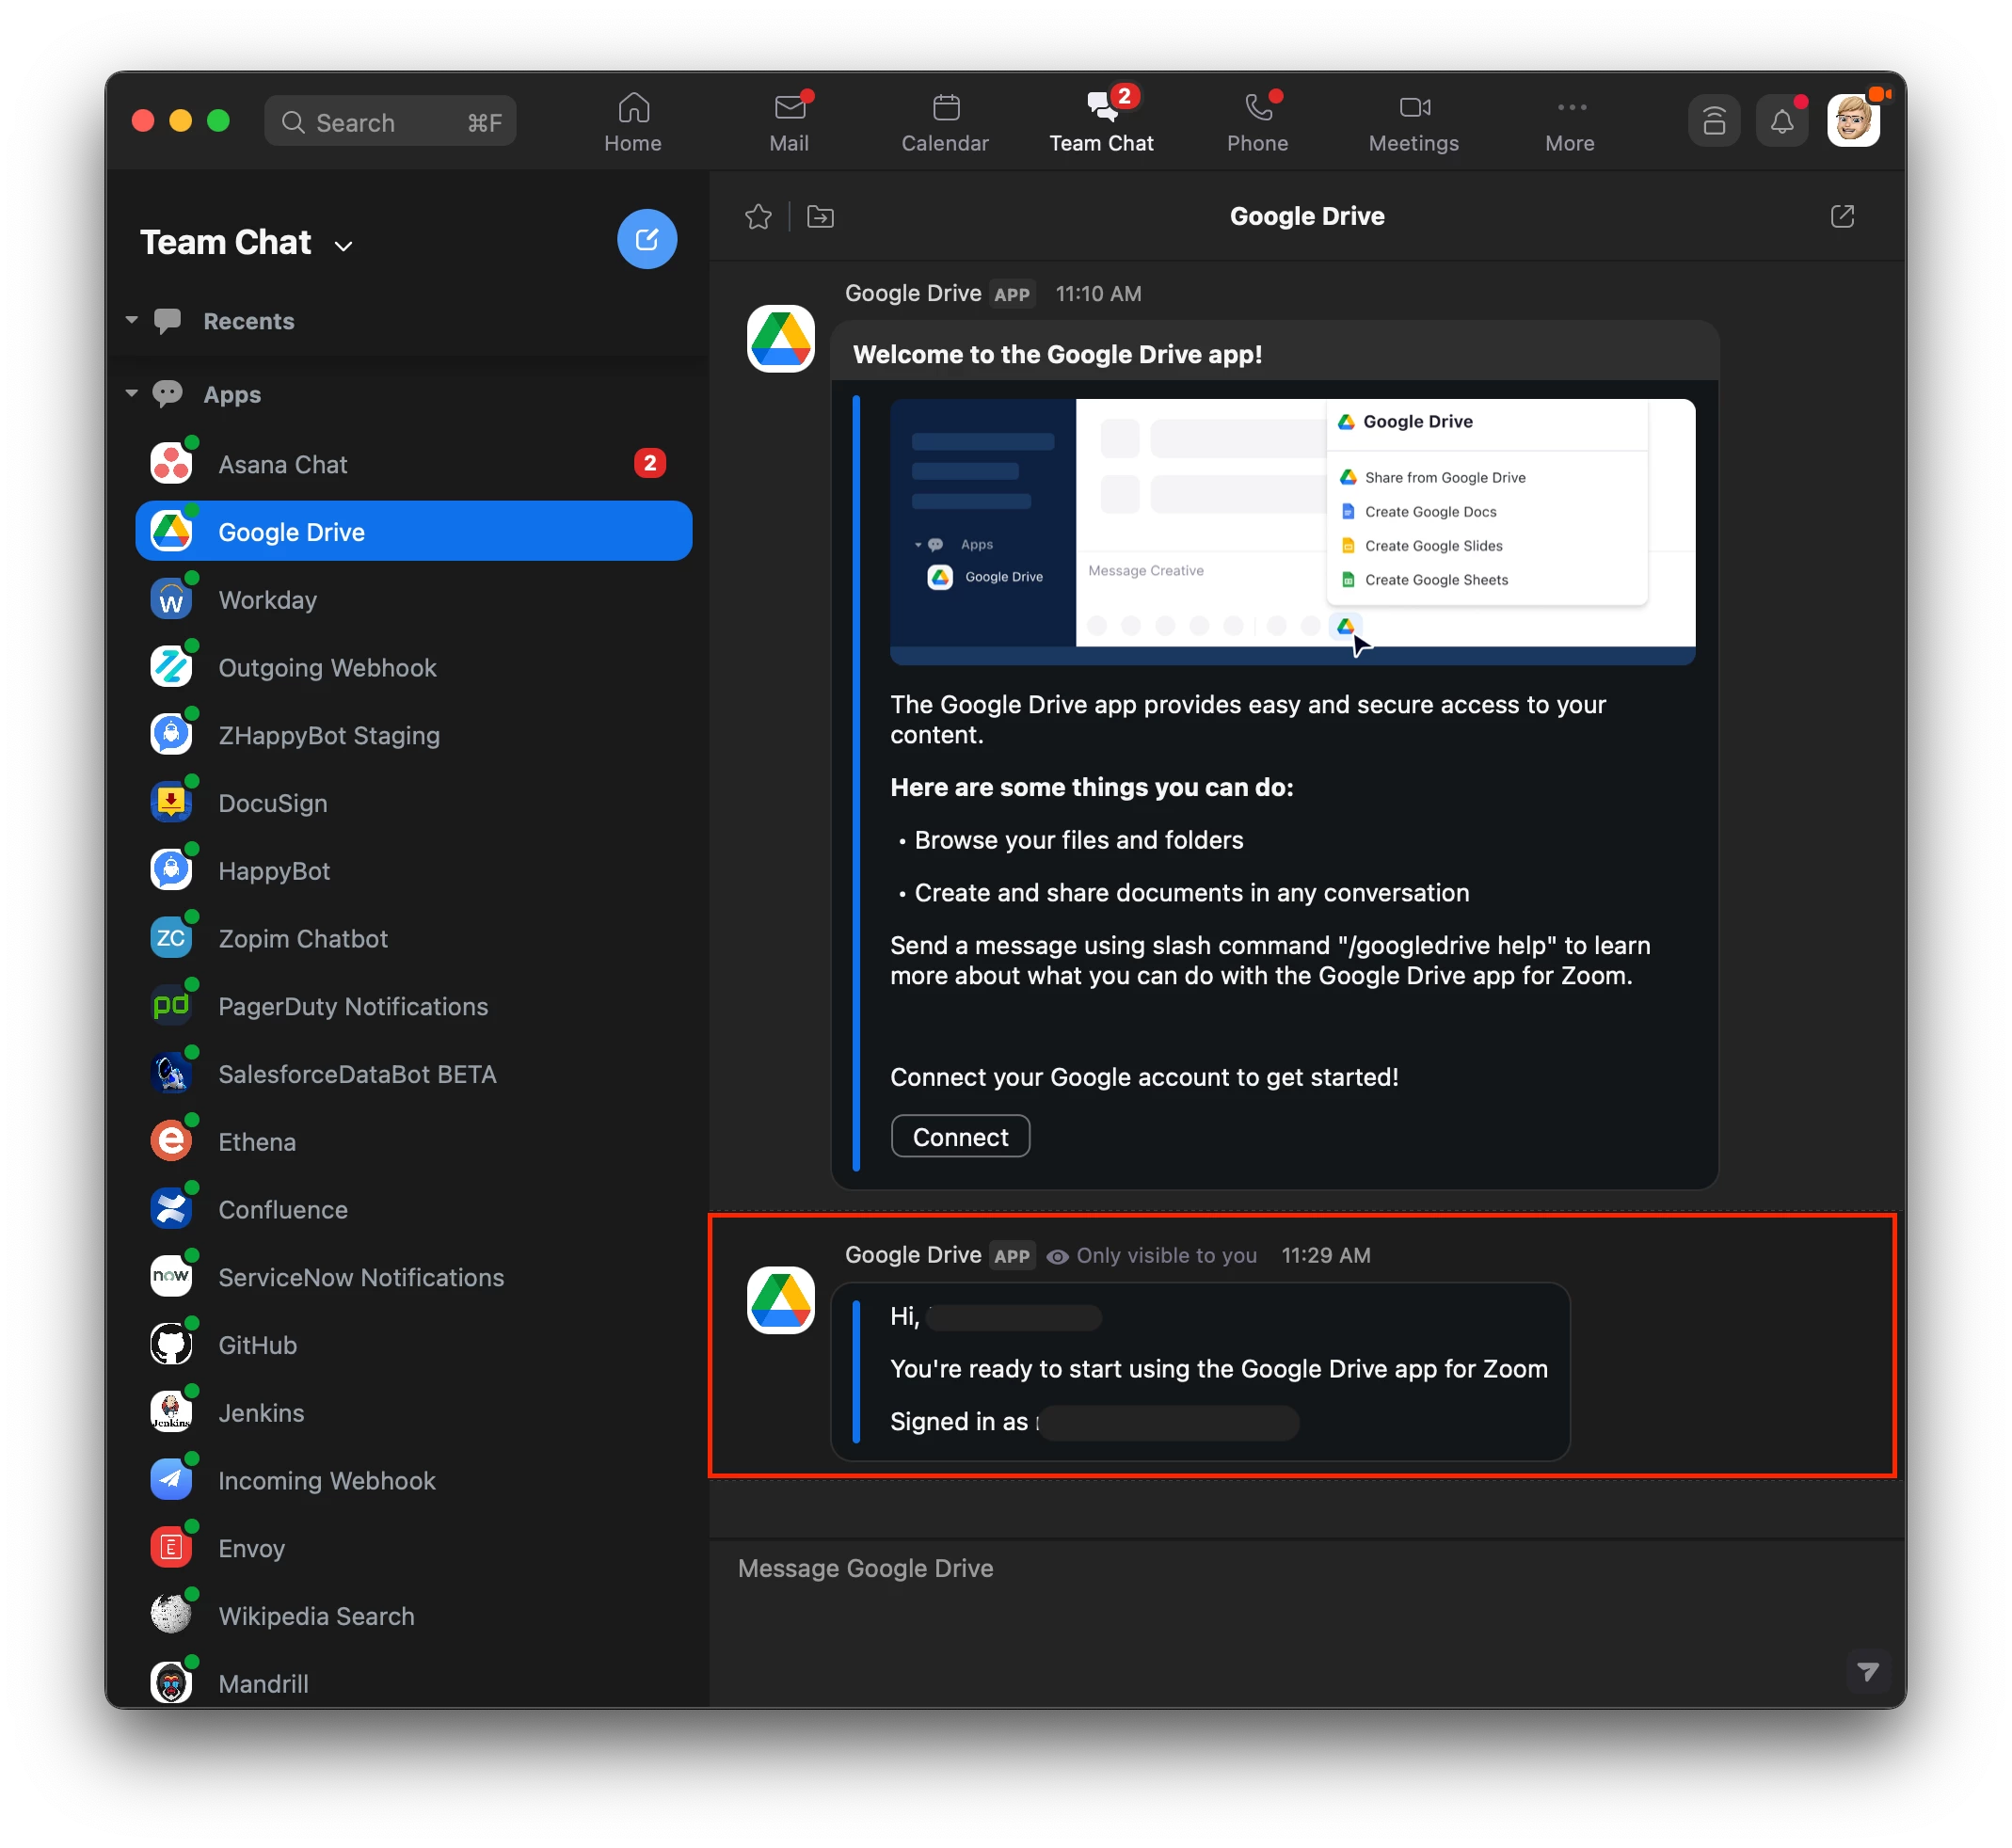2012x1848 pixels.
Task: Select the GitHub app chat
Action: (257, 1345)
